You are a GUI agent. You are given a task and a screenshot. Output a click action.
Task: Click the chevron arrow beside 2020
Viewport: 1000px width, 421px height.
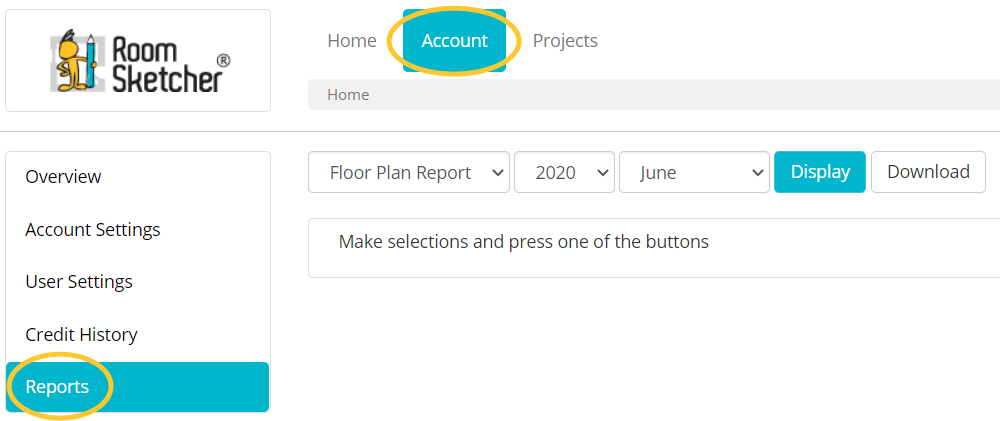(601, 172)
